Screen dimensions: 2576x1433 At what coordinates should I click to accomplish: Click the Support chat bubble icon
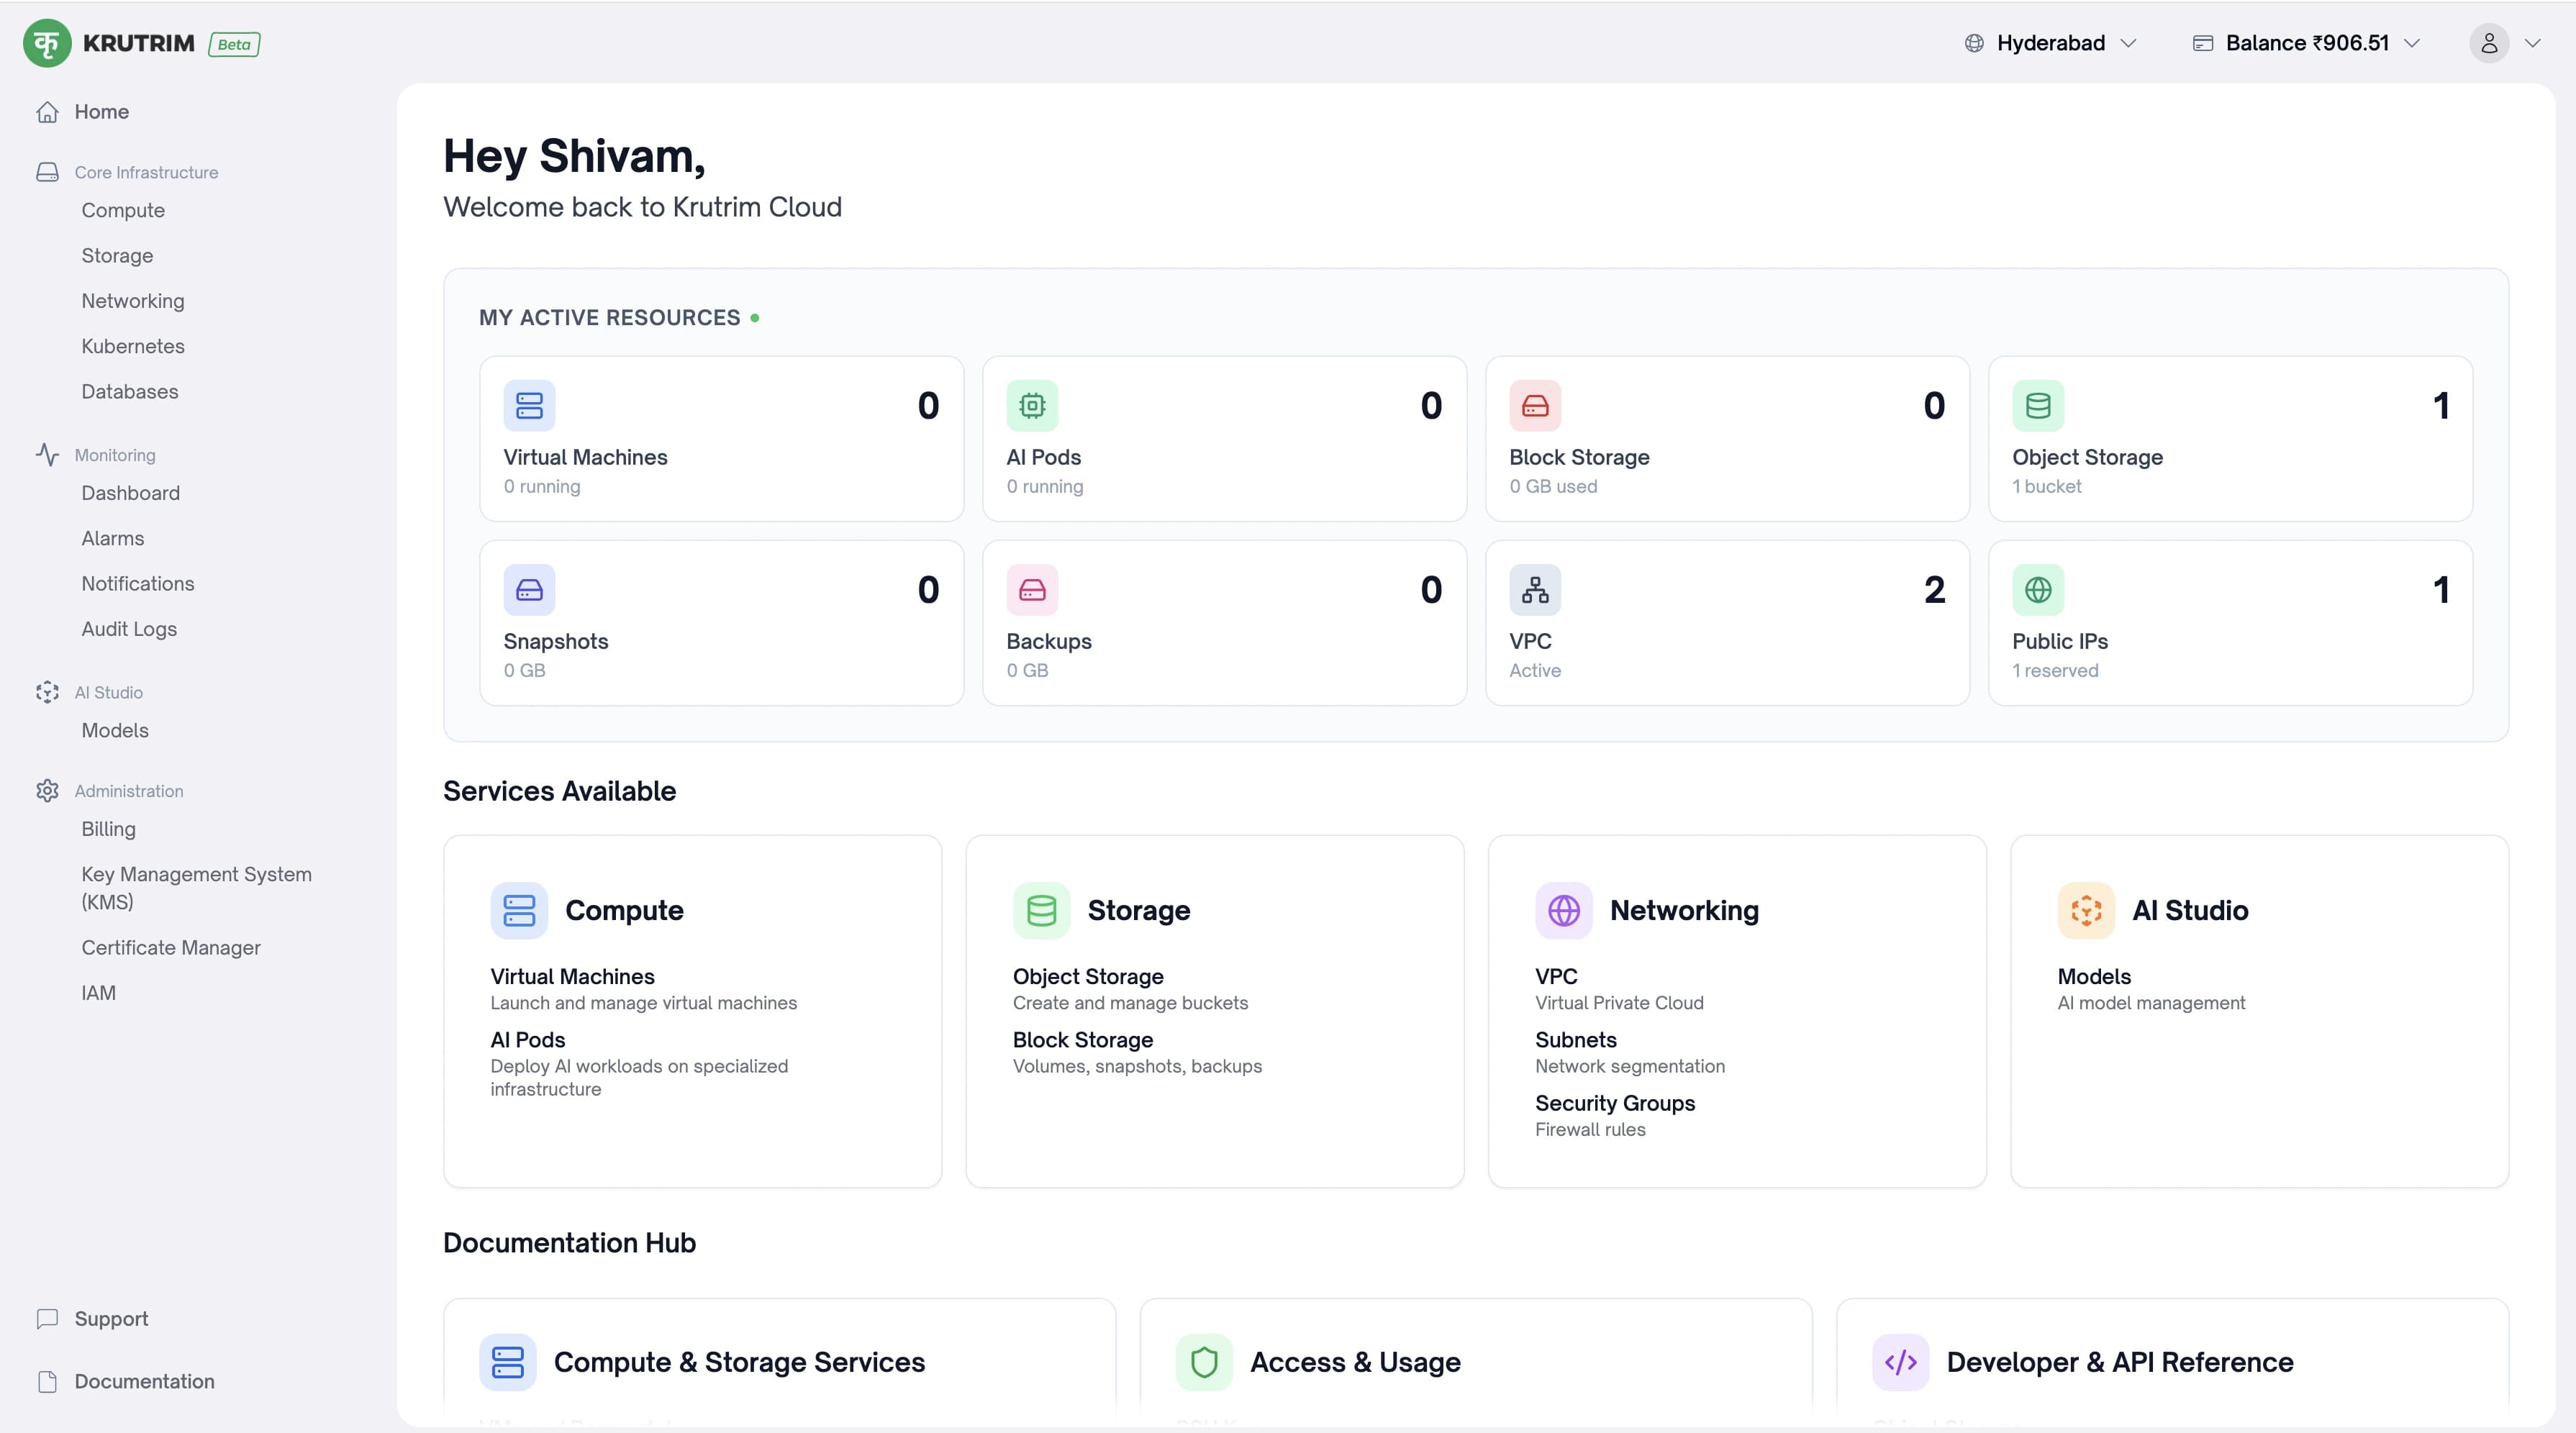pos(47,1319)
